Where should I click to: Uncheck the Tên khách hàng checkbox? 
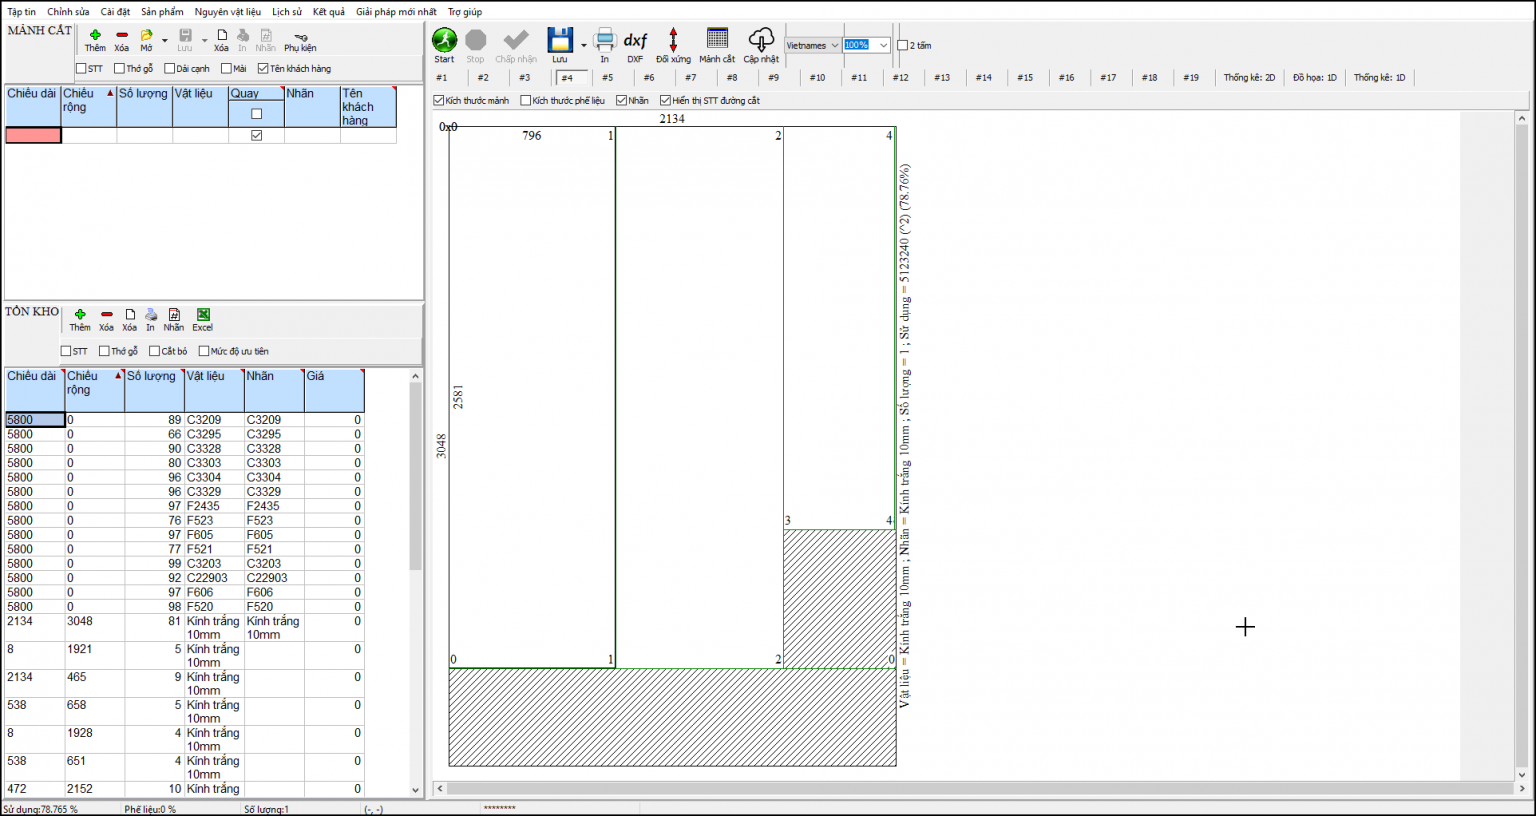[x=263, y=69]
